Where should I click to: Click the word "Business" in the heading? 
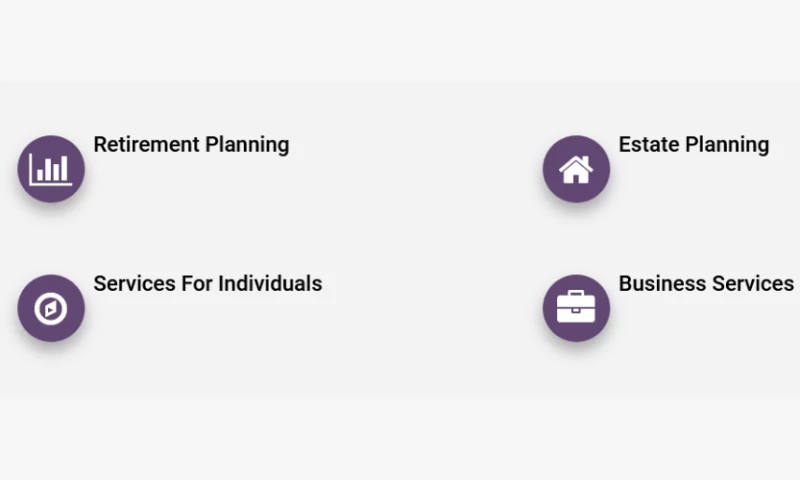point(659,284)
